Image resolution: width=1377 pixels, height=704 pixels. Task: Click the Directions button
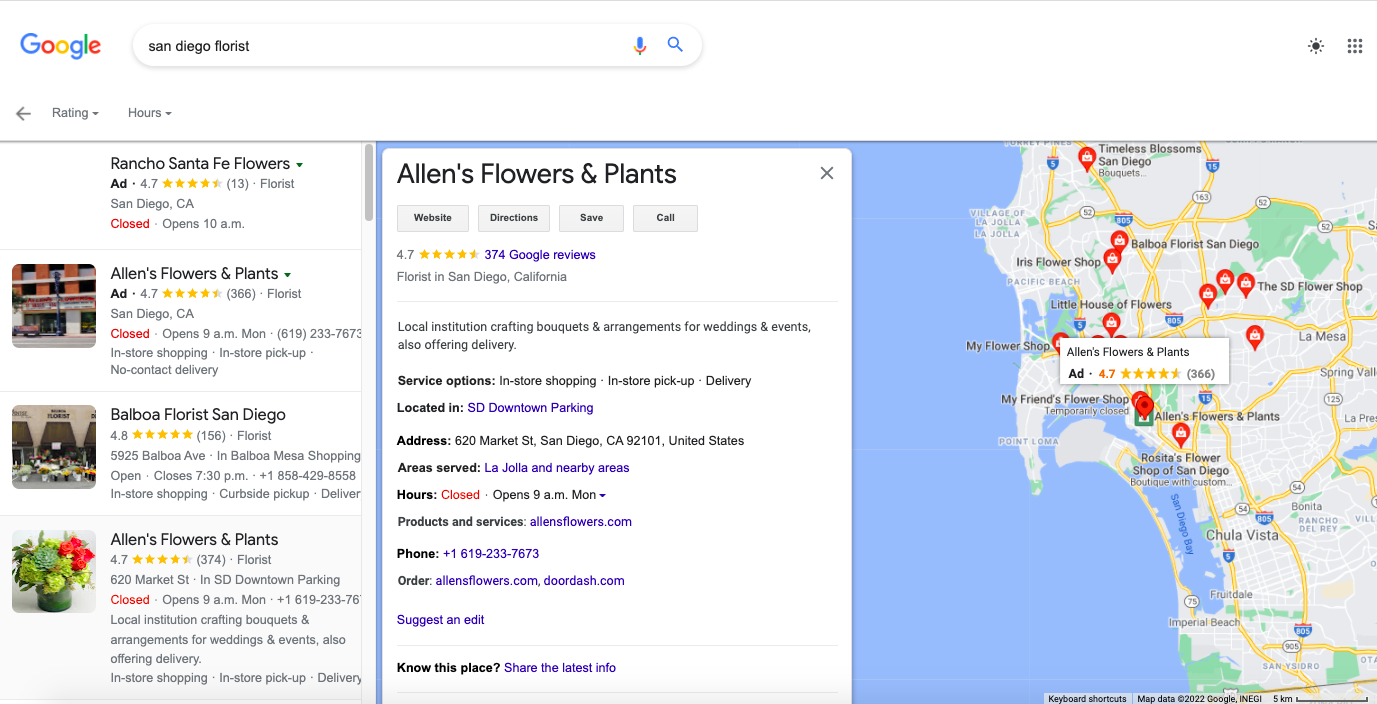point(513,218)
